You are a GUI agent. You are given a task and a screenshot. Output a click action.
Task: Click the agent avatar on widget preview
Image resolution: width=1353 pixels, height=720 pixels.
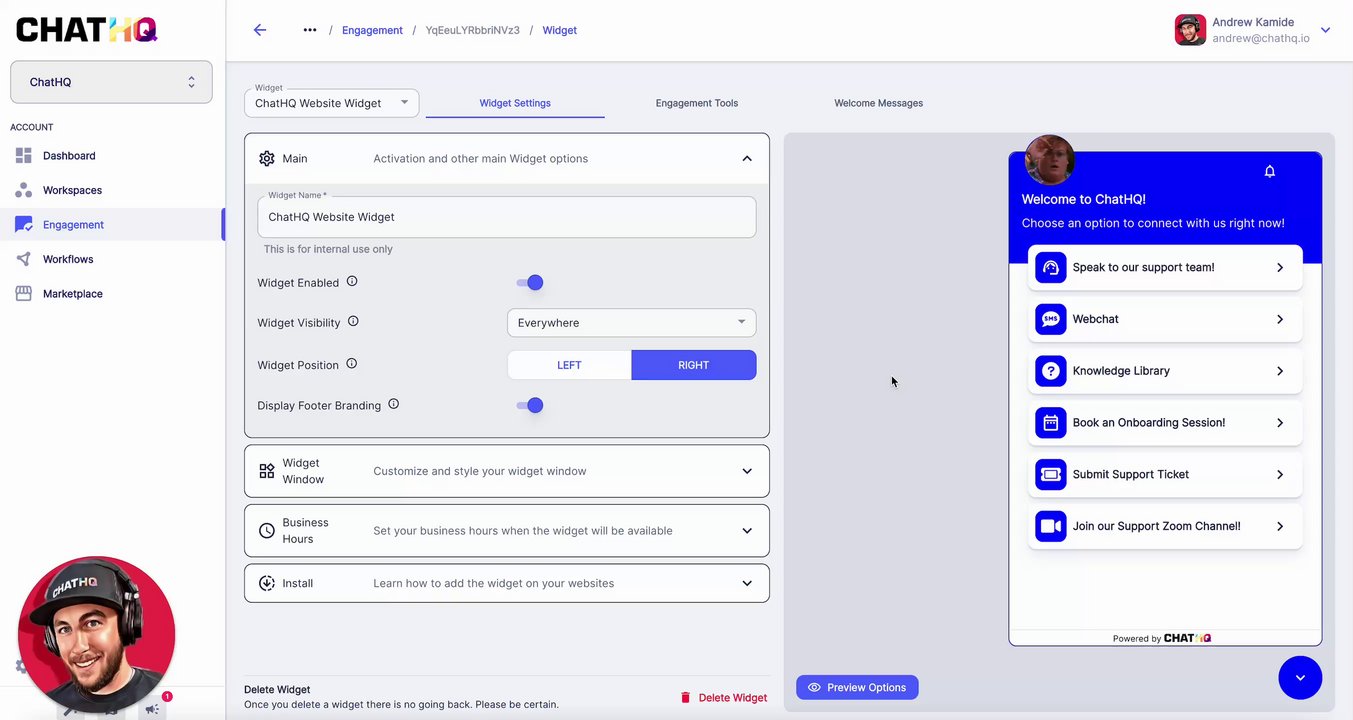pyautogui.click(x=1049, y=160)
